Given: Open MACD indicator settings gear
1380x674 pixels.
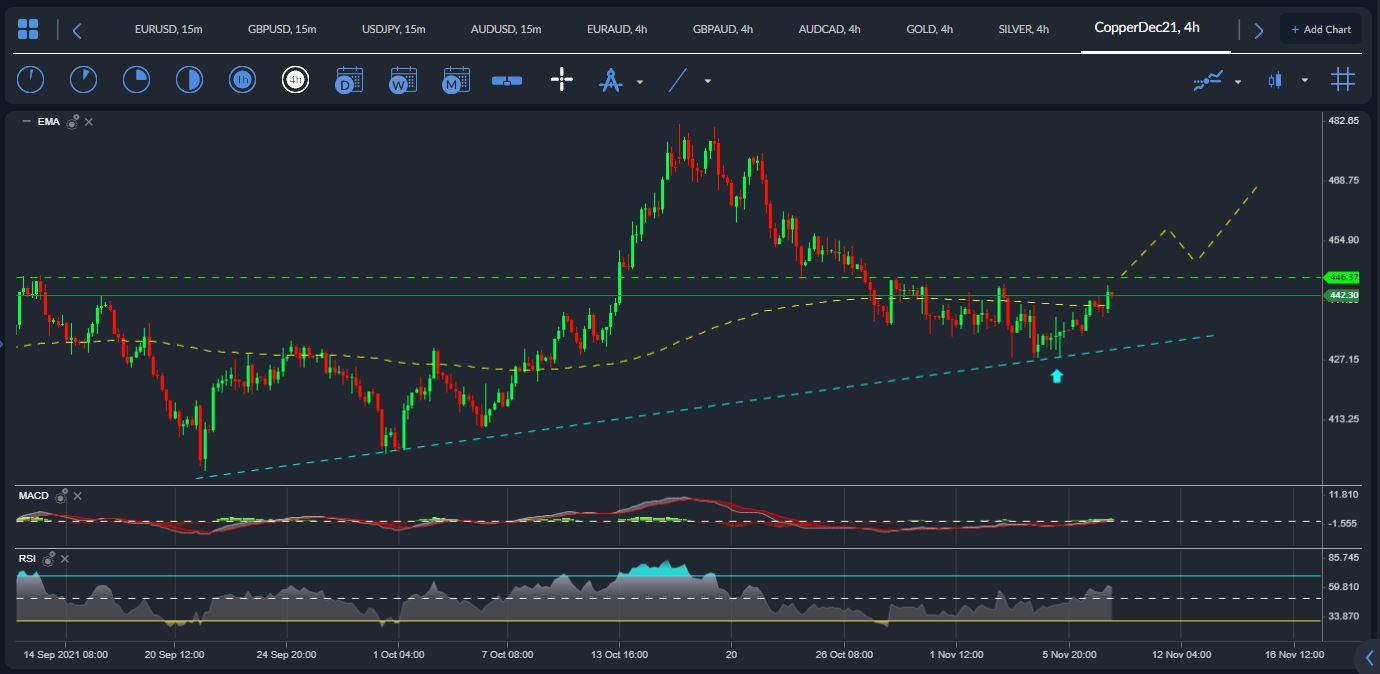Looking at the screenshot, I should pyautogui.click(x=62, y=496).
